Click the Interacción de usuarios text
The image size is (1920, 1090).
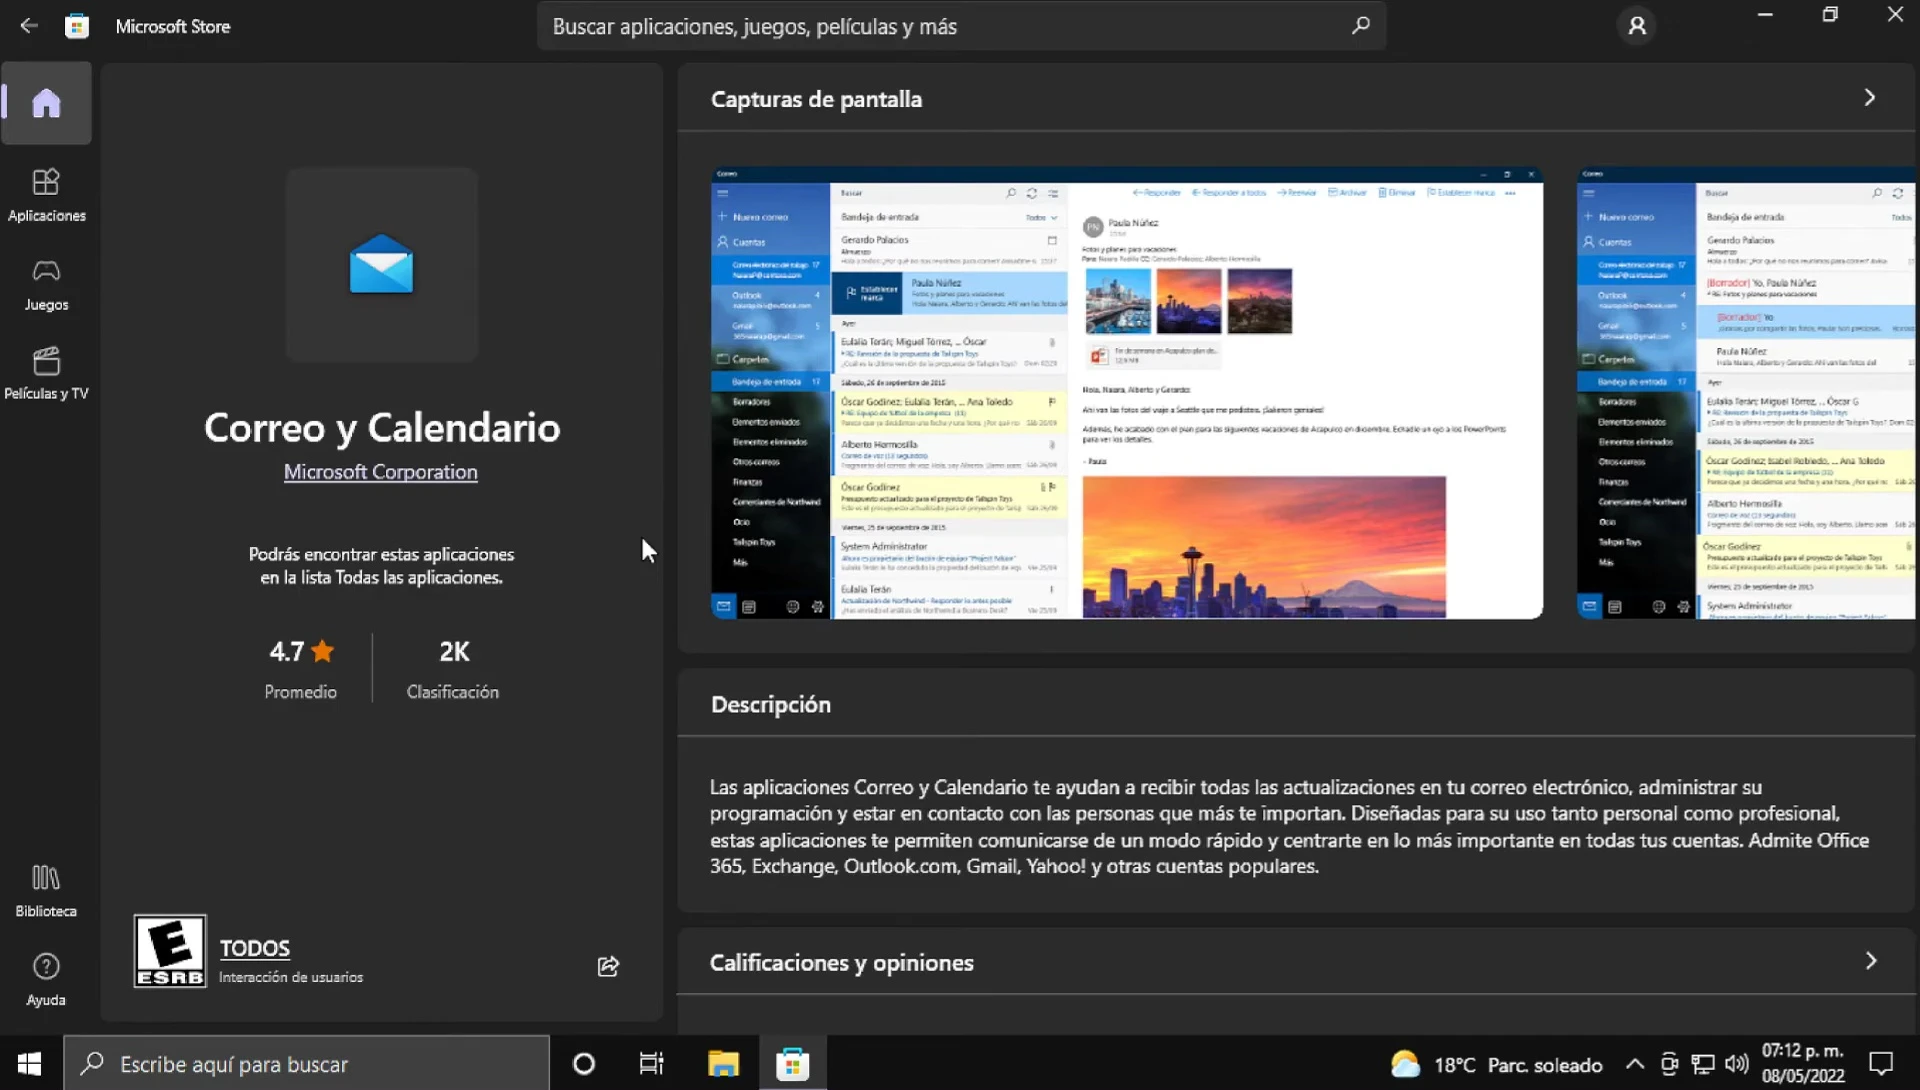click(291, 977)
